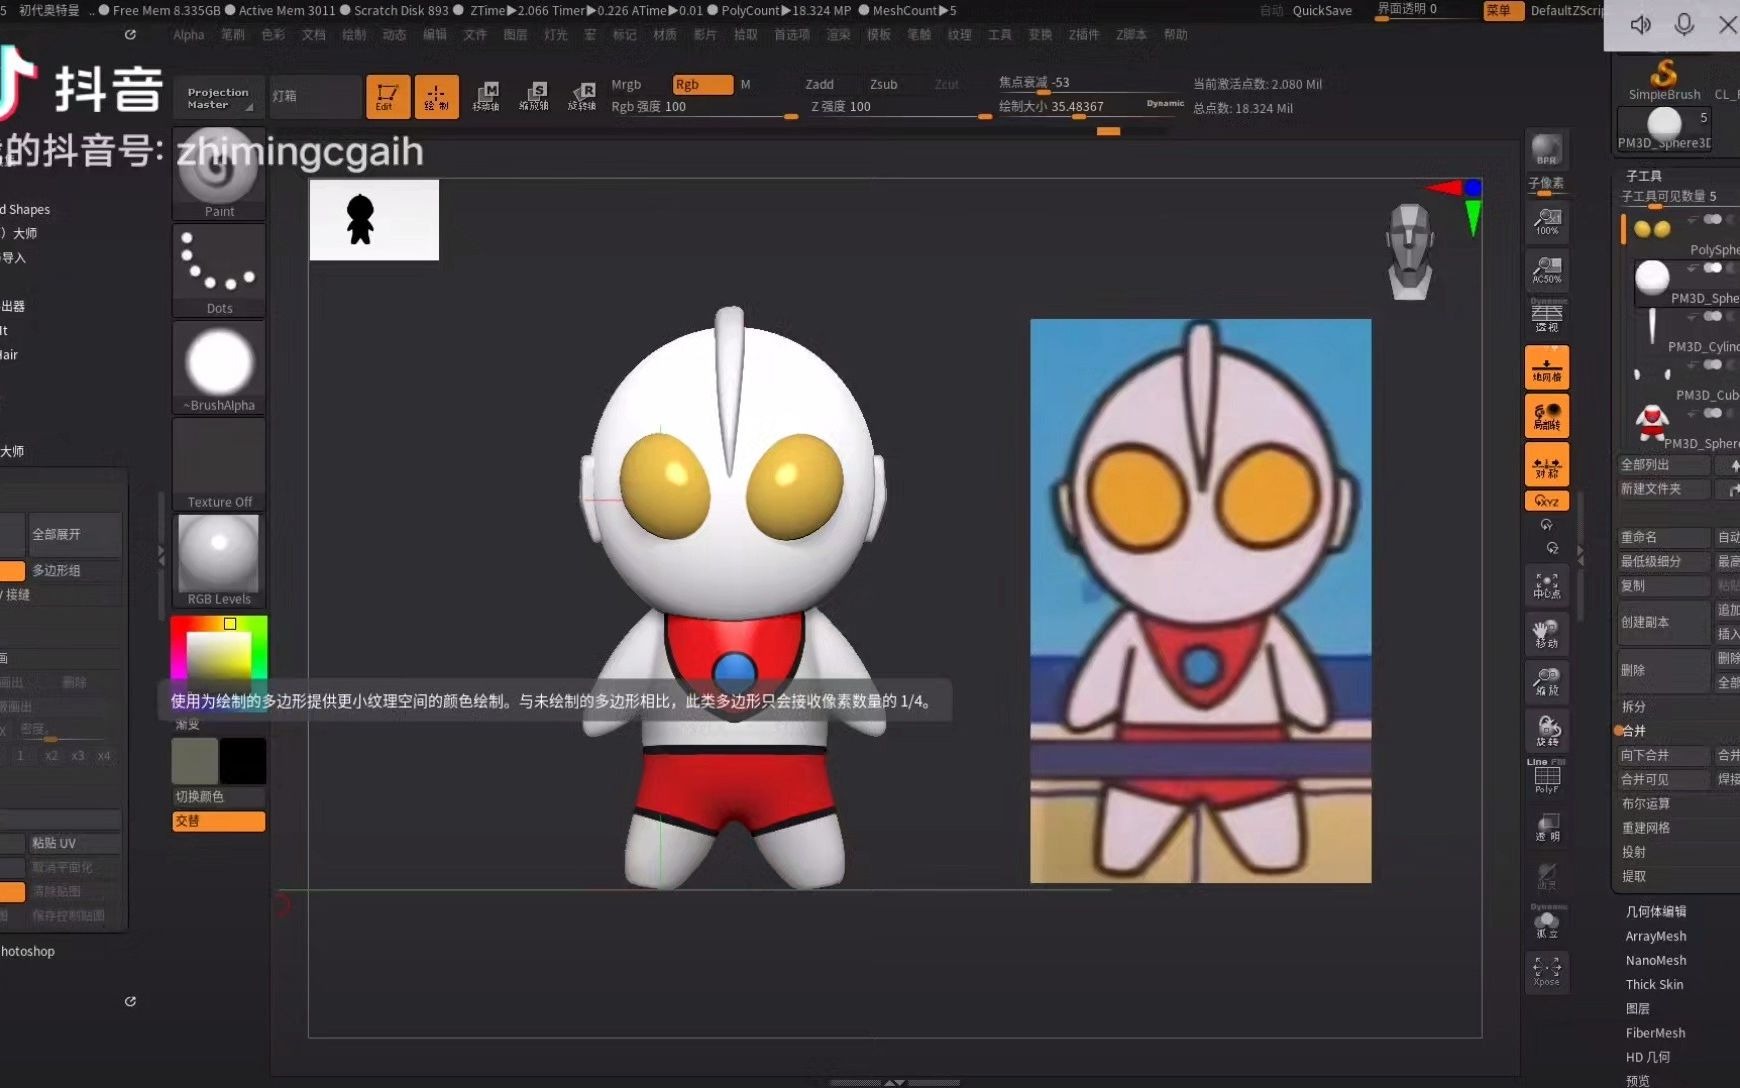The height and width of the screenshot is (1088, 1740).
Task: Expand the 几何体编辑 geometry section
Action: pyautogui.click(x=1656, y=911)
